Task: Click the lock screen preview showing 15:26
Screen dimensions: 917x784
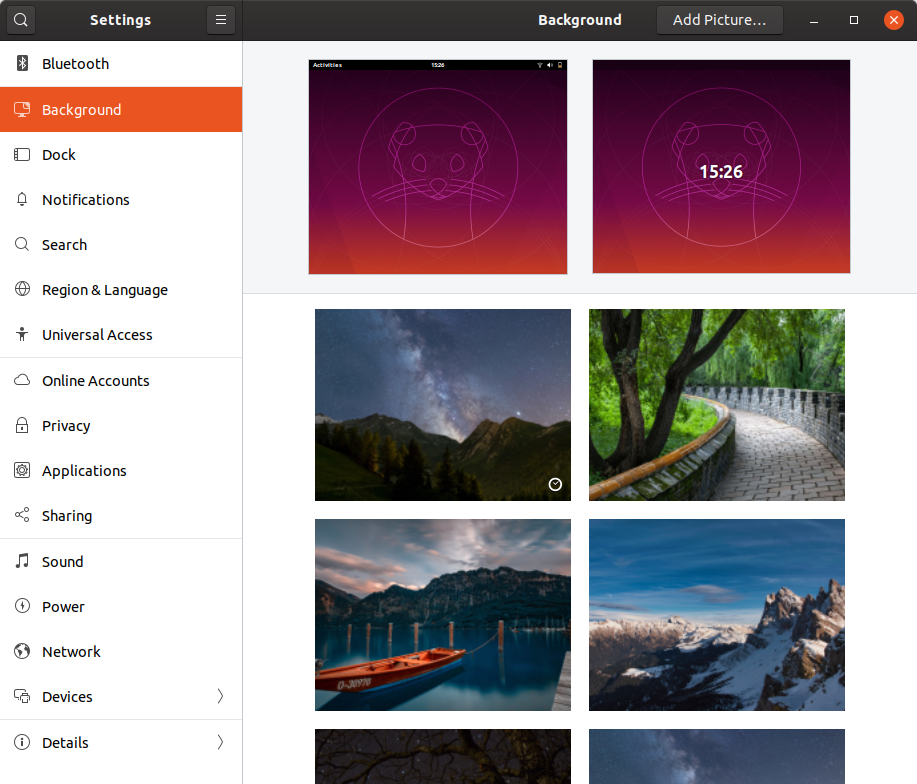Action: pyautogui.click(x=721, y=167)
